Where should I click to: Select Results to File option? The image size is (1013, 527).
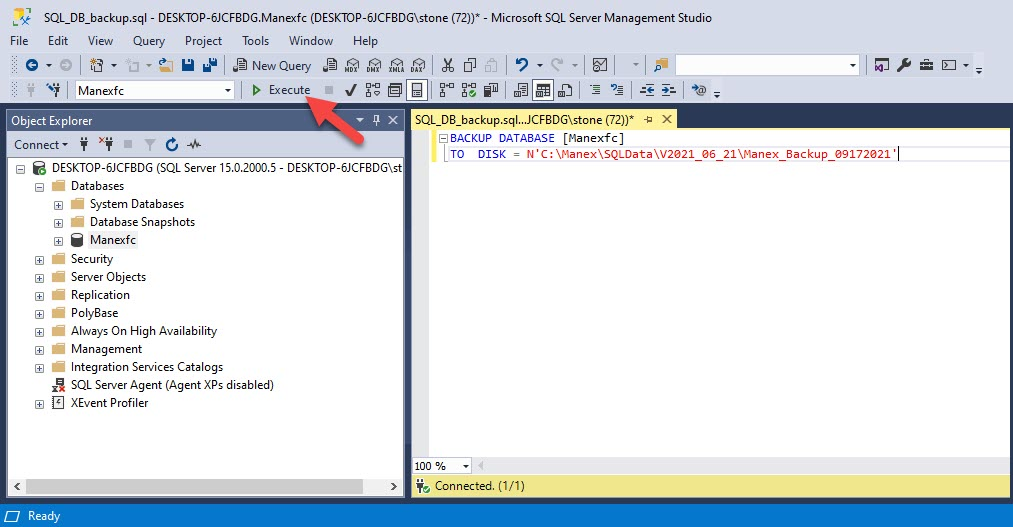(565, 90)
